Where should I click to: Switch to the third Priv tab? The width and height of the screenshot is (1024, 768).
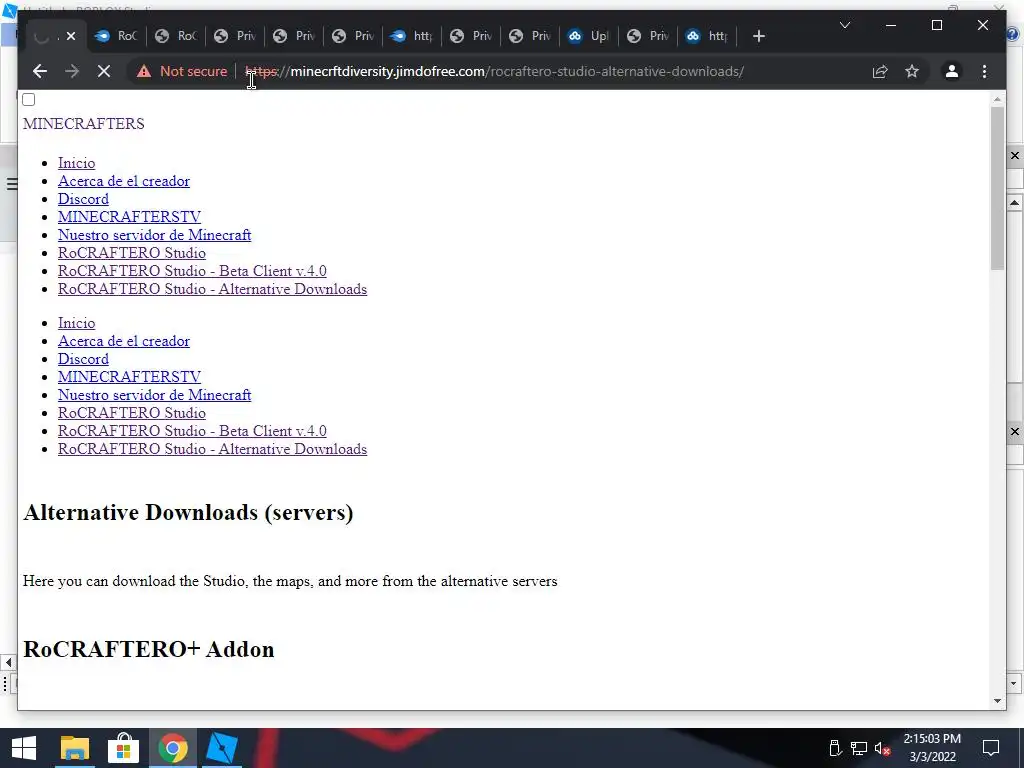(353, 36)
